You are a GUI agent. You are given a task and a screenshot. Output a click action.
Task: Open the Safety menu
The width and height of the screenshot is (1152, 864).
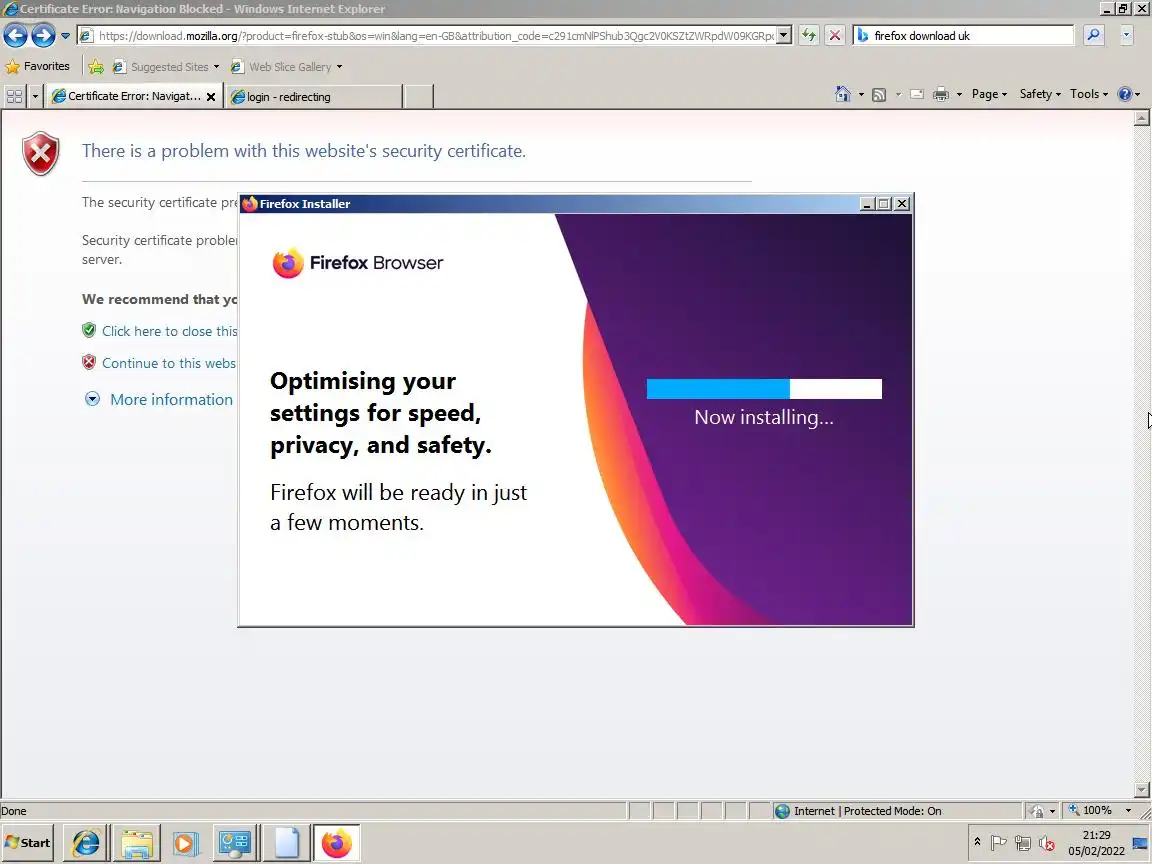pyautogui.click(x=1040, y=94)
